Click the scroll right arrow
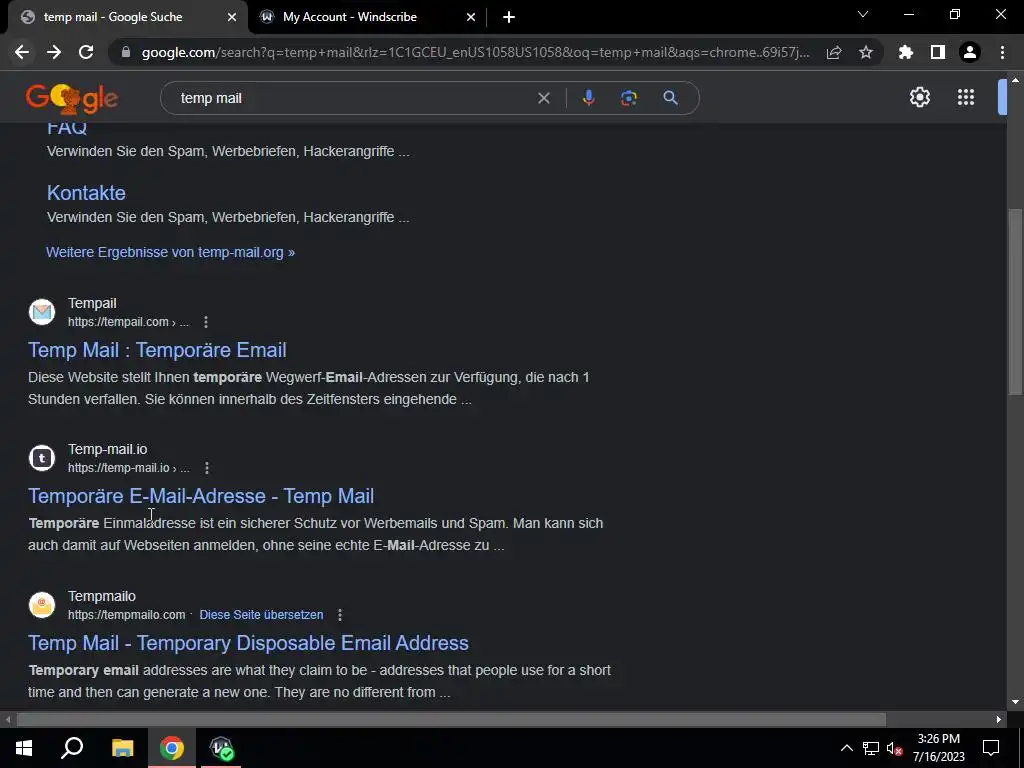The image size is (1024, 768). coord(999,720)
